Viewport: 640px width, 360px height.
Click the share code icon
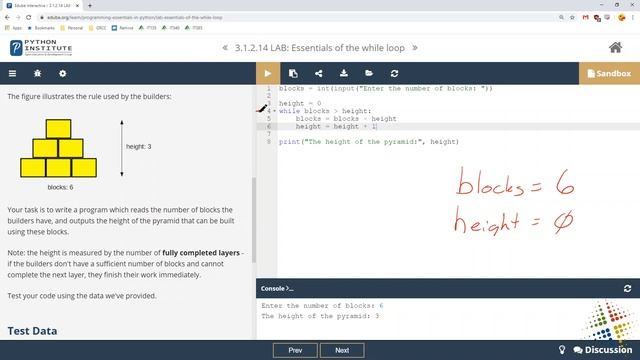pos(318,73)
